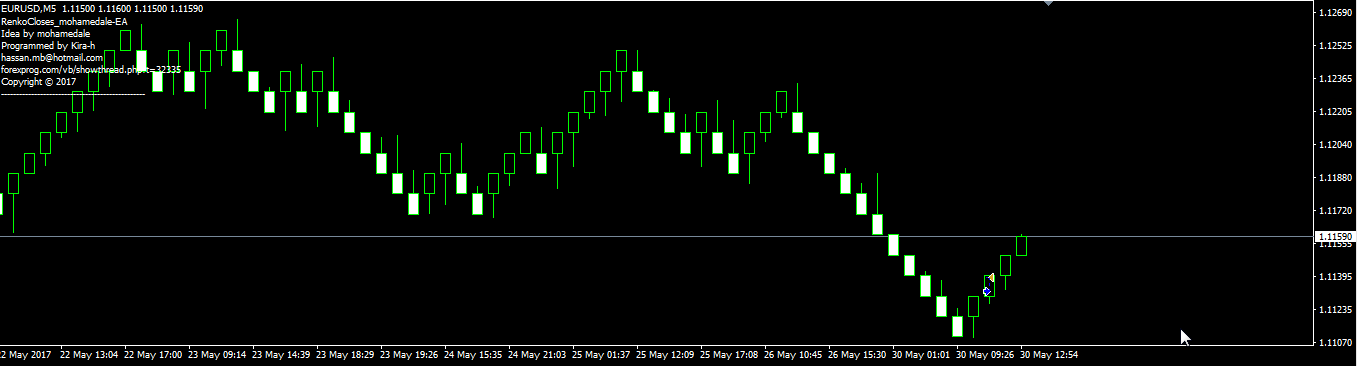1358x366 pixels.
Task: Click the forexprog.com showthread link text
Action: [x=91, y=70]
